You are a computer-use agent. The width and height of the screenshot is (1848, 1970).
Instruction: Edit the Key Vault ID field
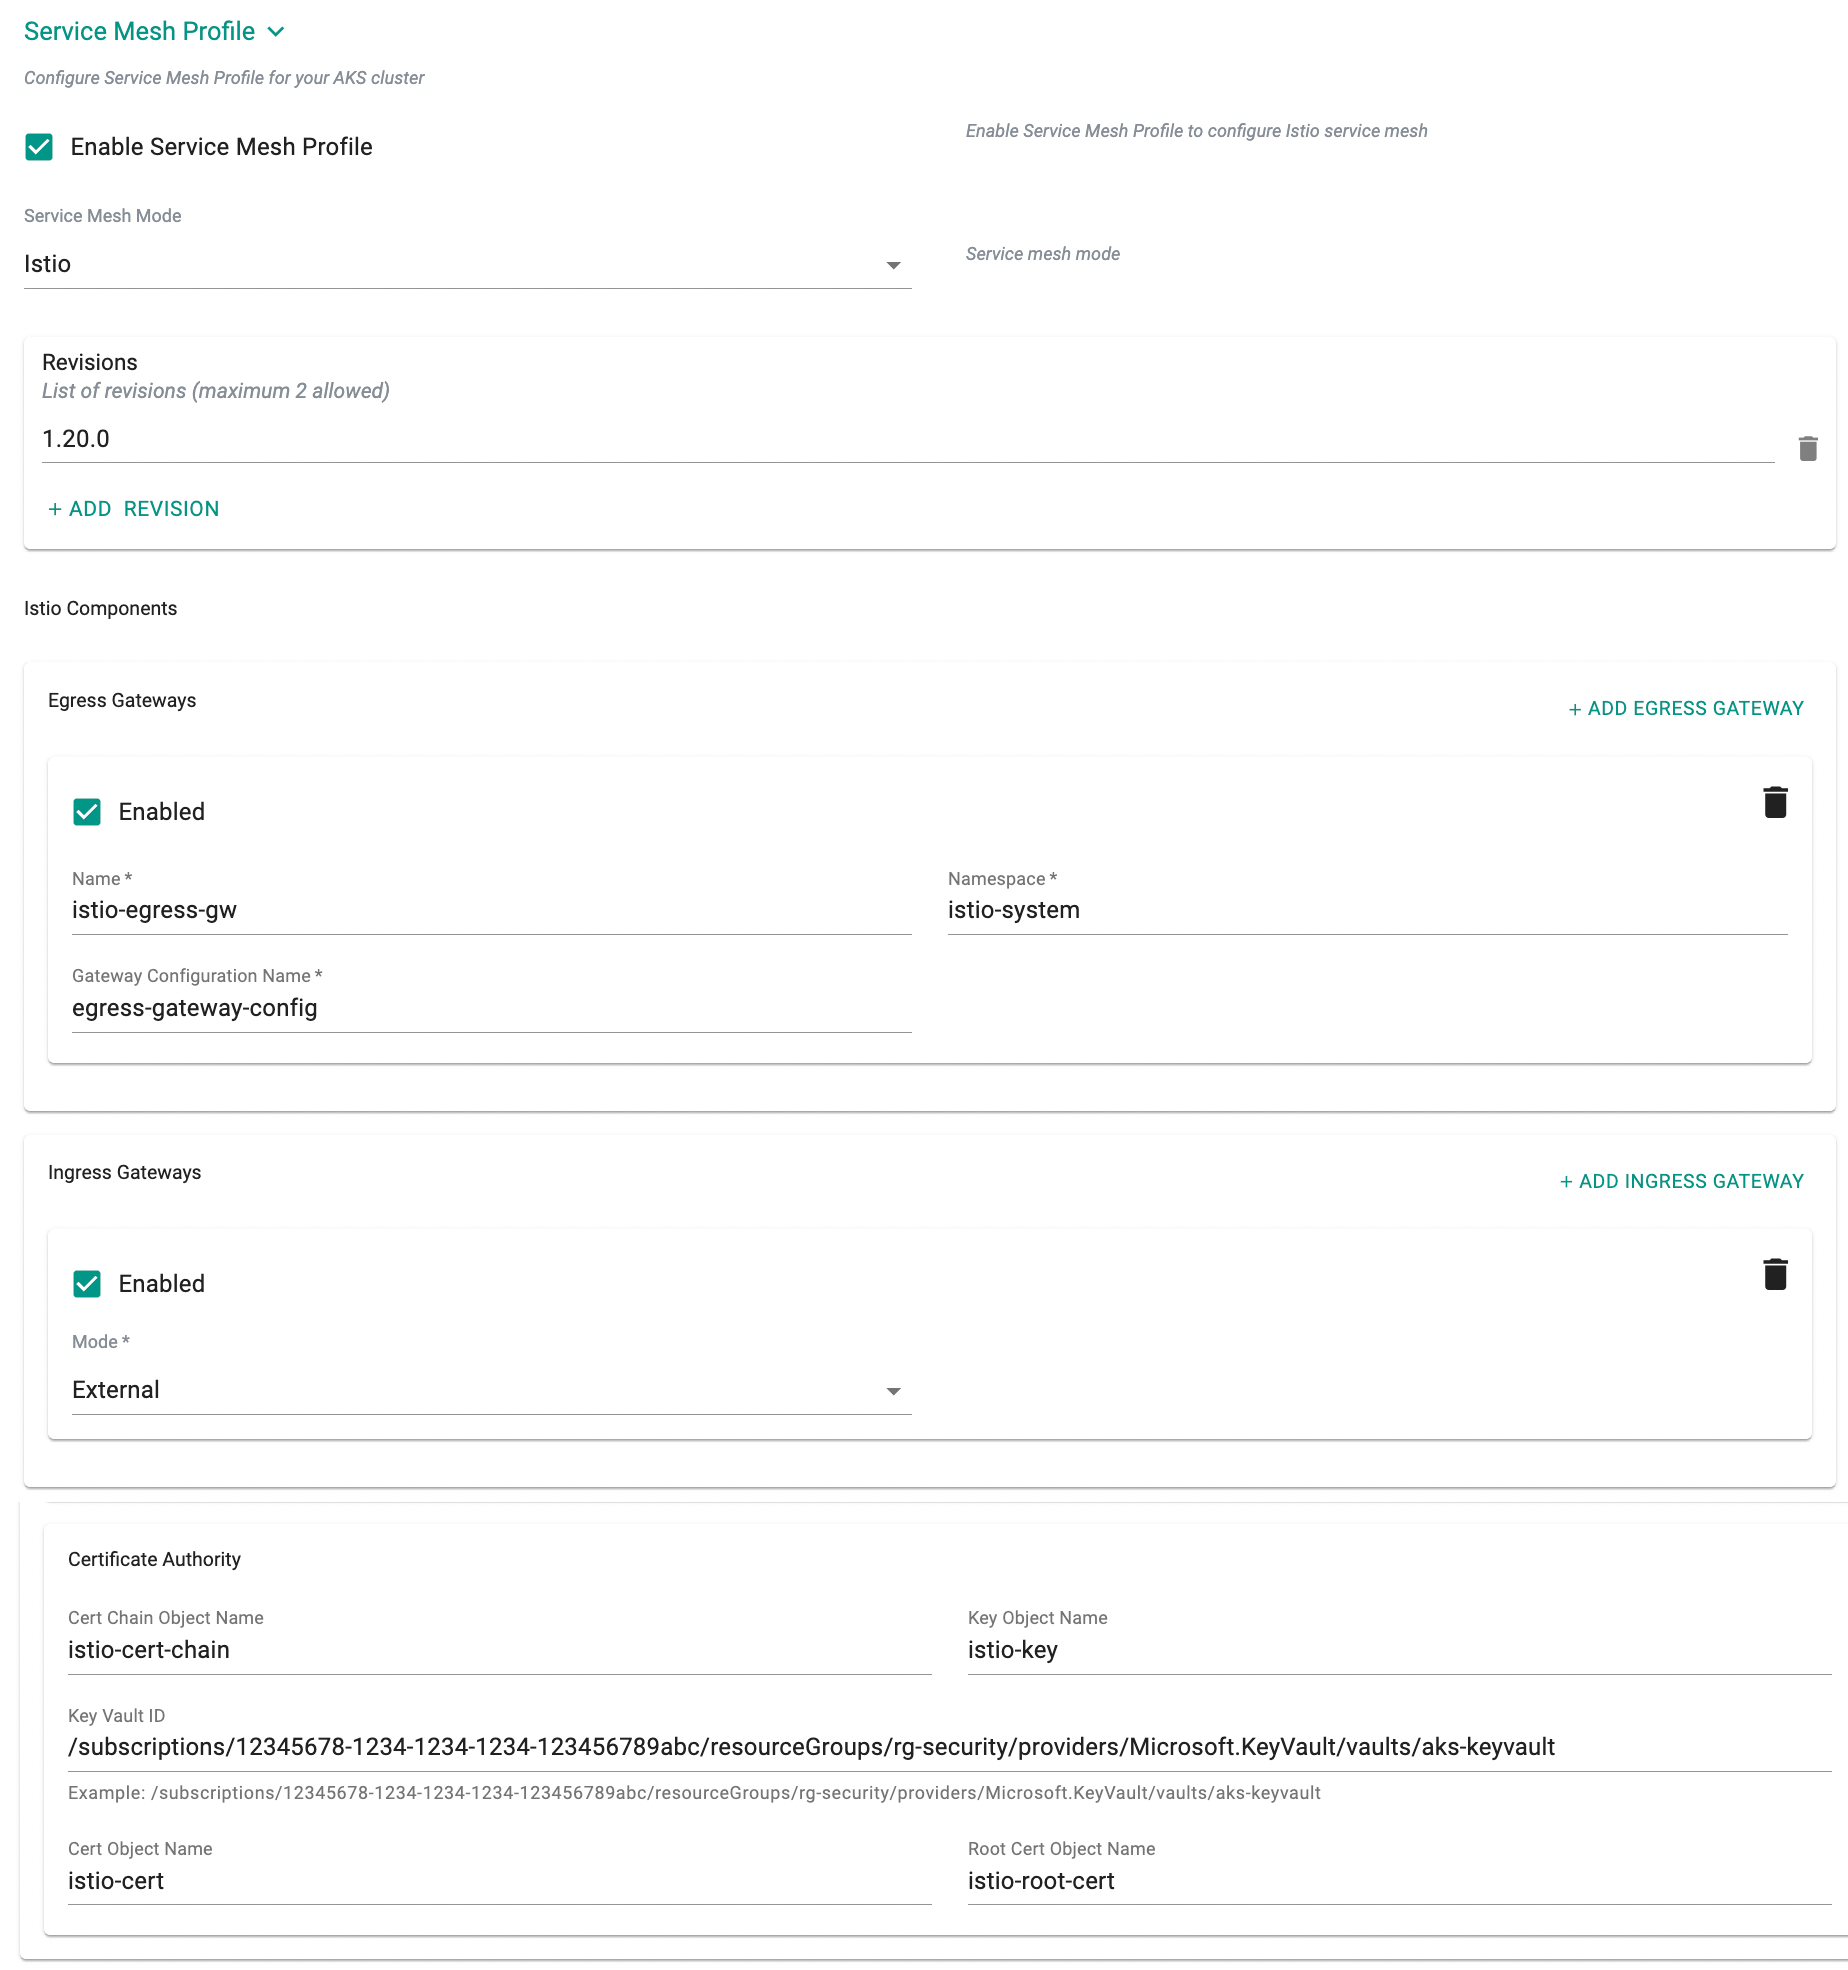(x=948, y=1748)
